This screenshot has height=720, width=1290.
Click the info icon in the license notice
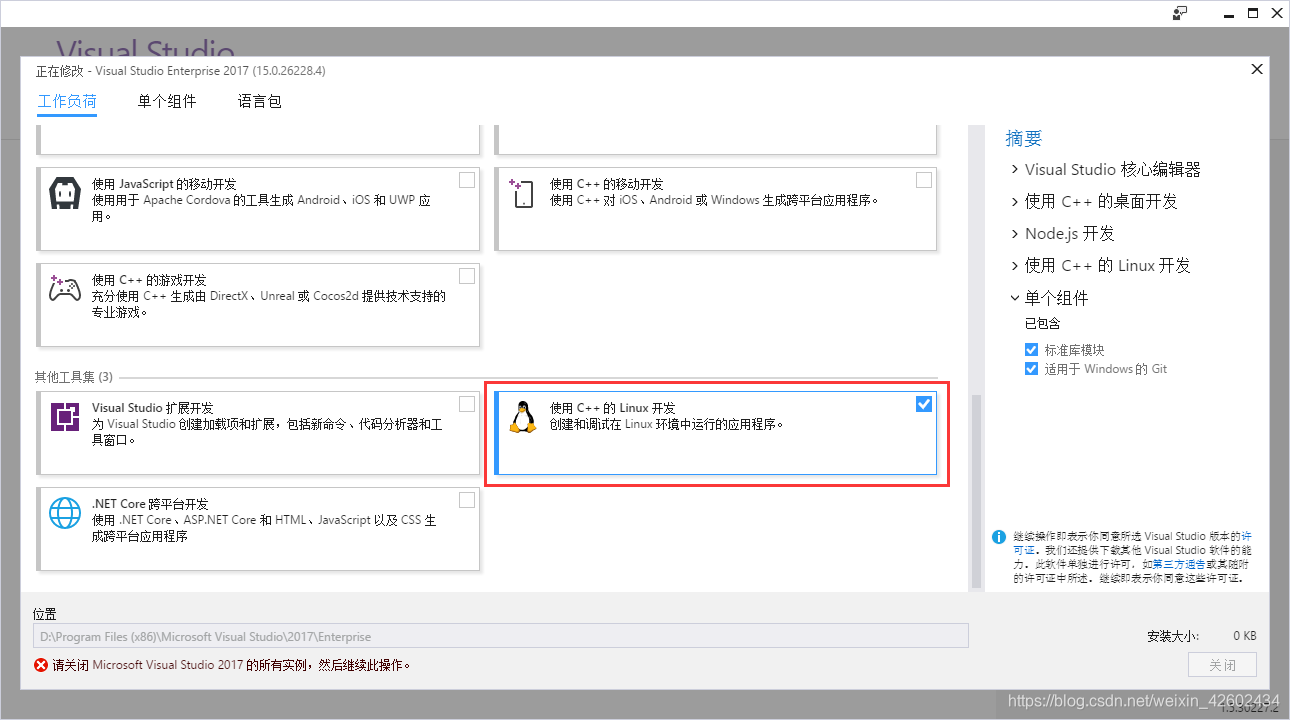click(x=999, y=537)
